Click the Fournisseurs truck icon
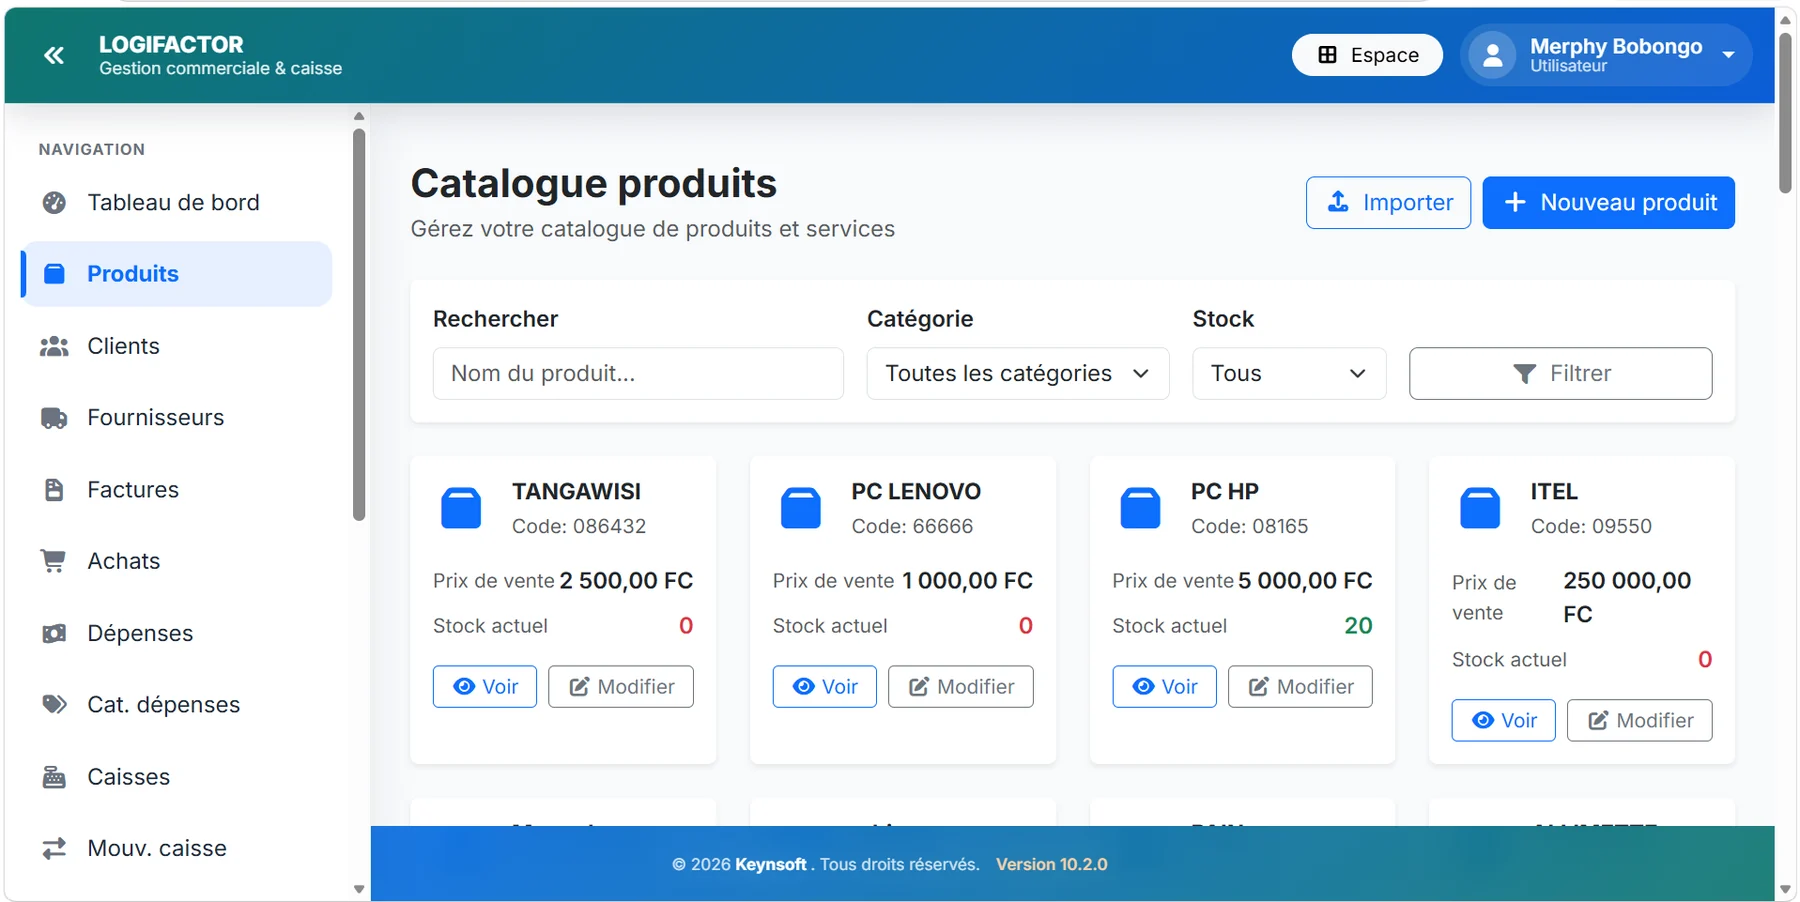The height and width of the screenshot is (902, 1800). [x=54, y=418]
